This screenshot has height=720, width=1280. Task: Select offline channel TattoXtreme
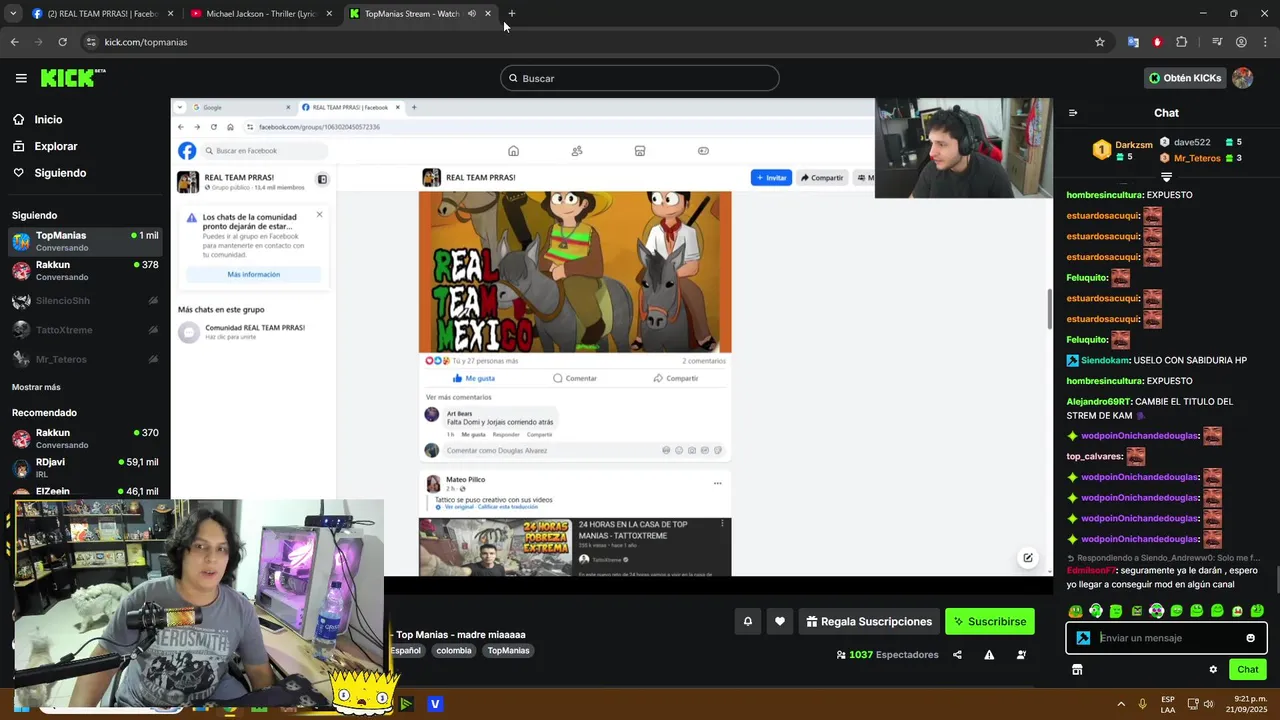coord(85,330)
